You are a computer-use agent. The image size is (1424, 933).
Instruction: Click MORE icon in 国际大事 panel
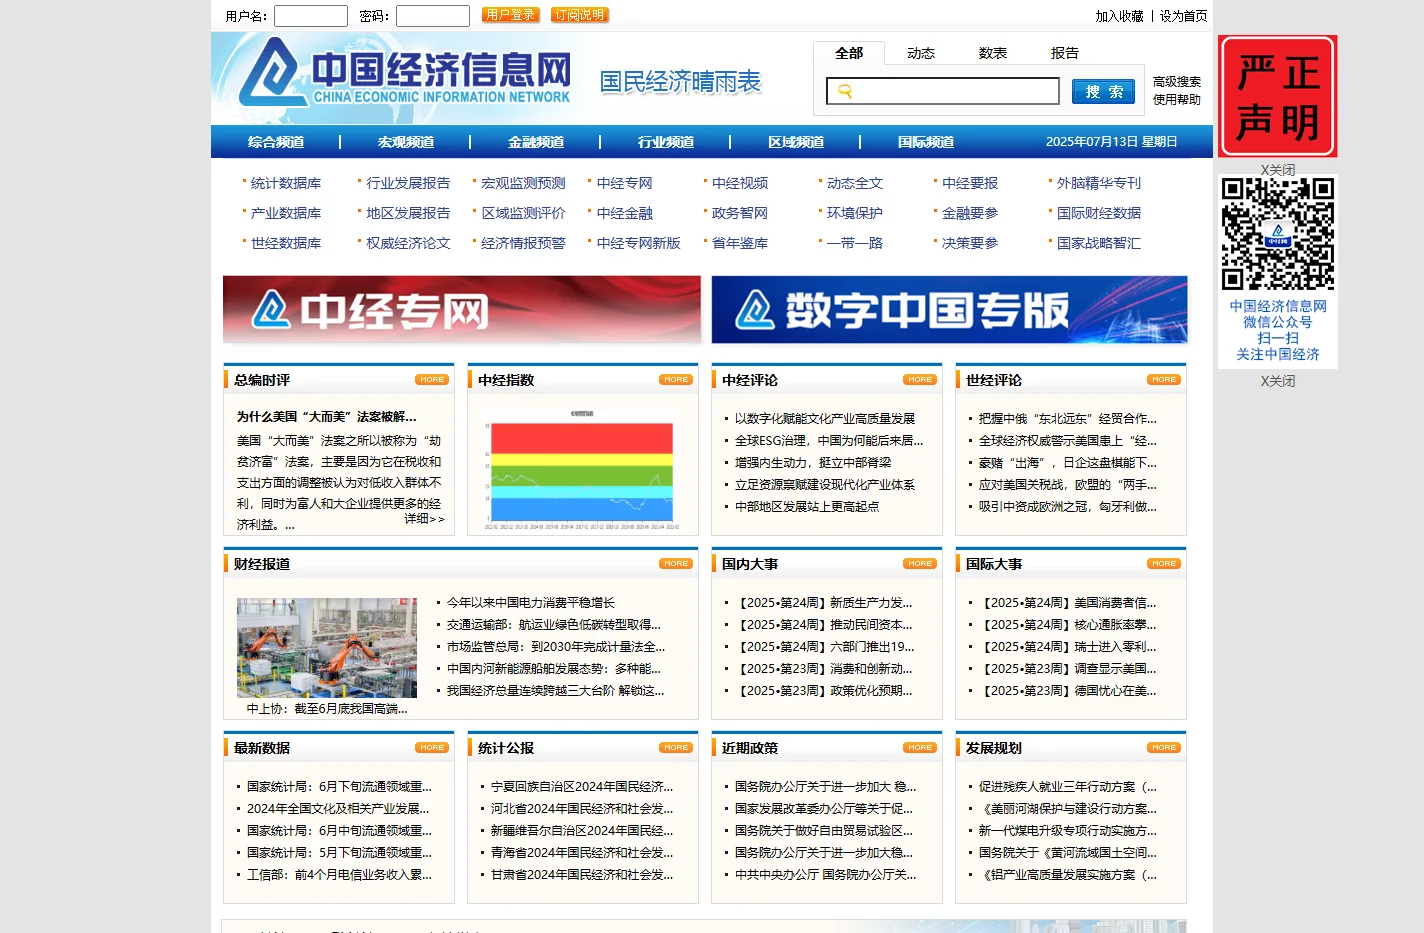(x=1164, y=564)
